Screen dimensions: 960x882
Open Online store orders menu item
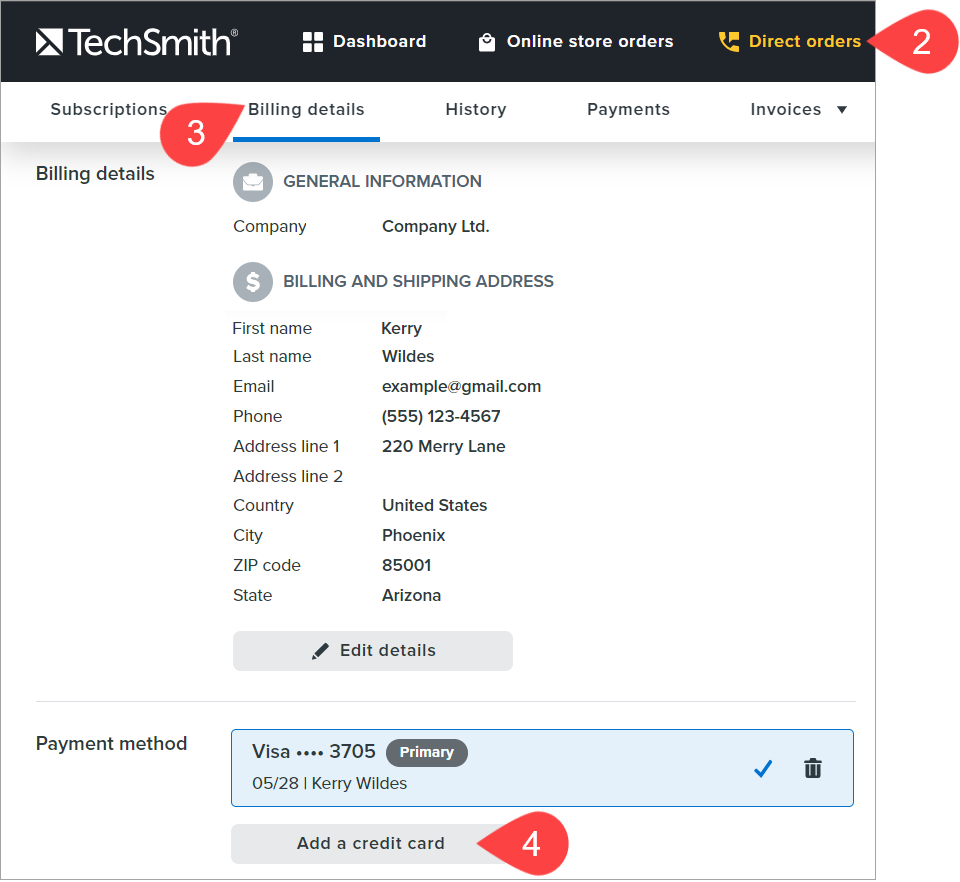(589, 42)
